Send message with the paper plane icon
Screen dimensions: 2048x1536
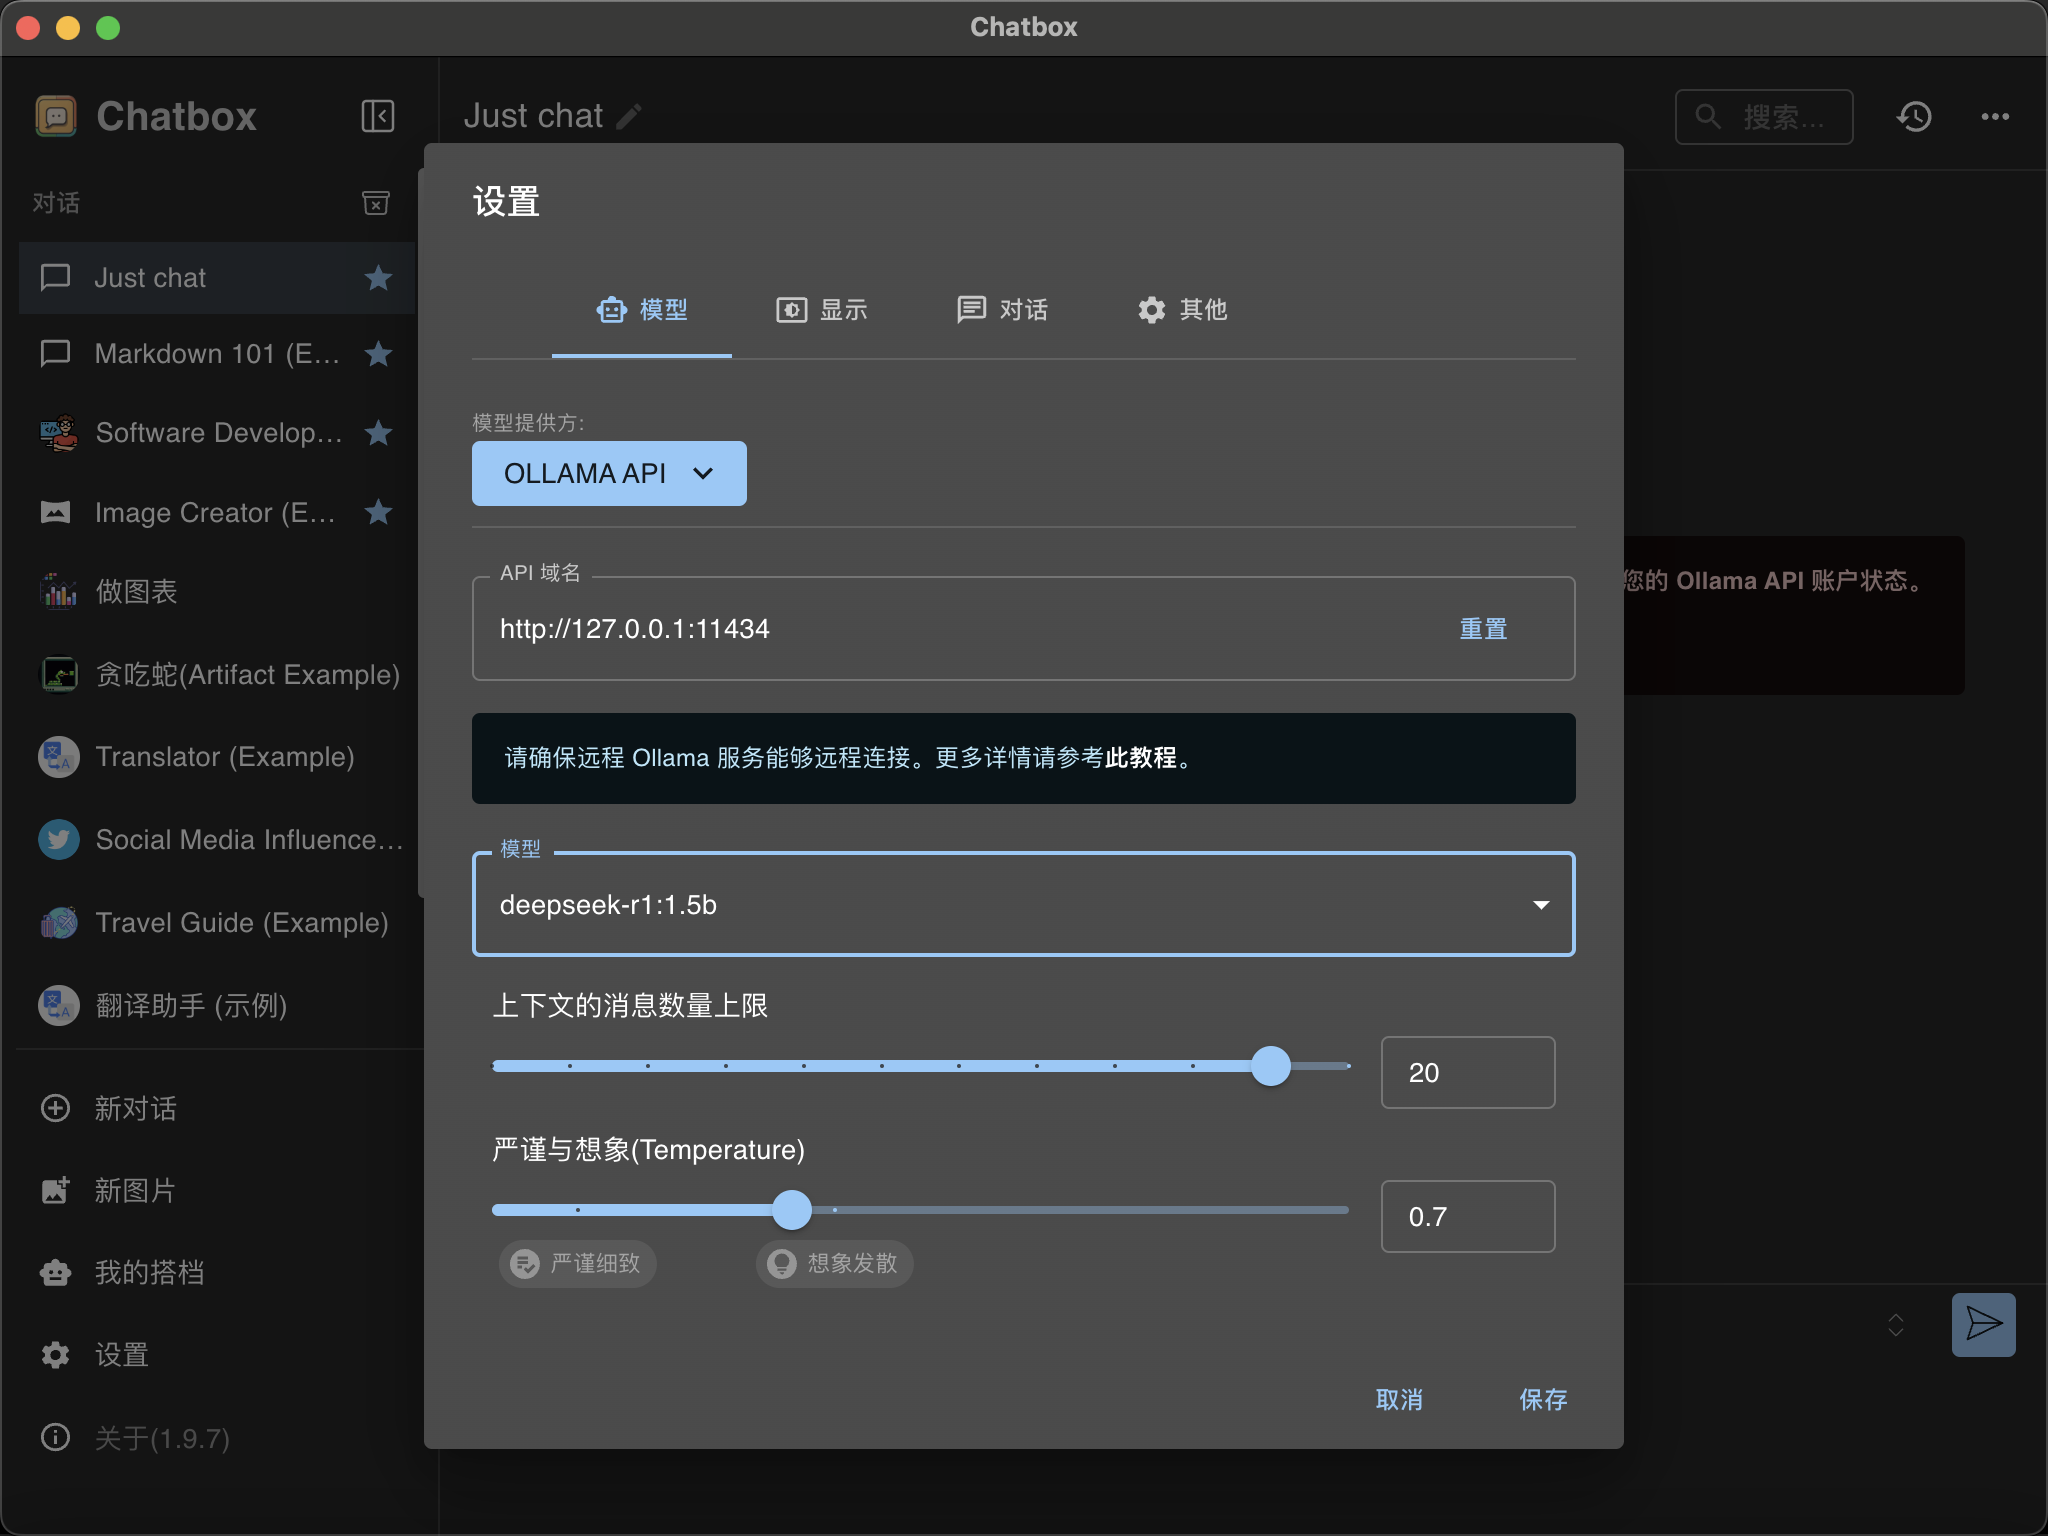(x=1984, y=1324)
